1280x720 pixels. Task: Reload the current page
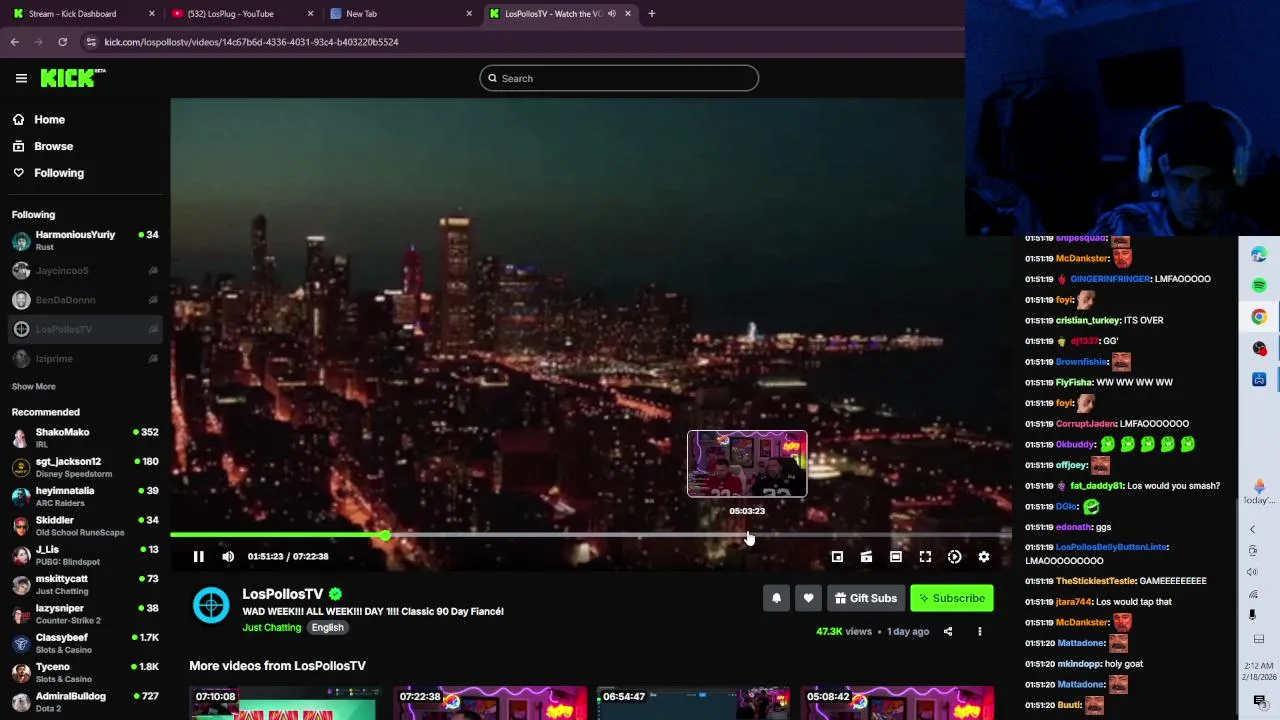tap(62, 42)
